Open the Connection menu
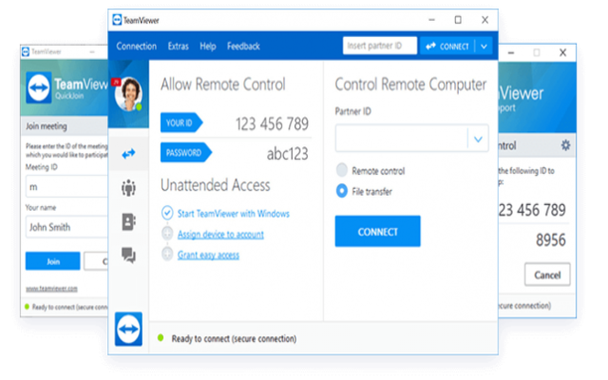The height and width of the screenshot is (380, 608). [x=136, y=46]
